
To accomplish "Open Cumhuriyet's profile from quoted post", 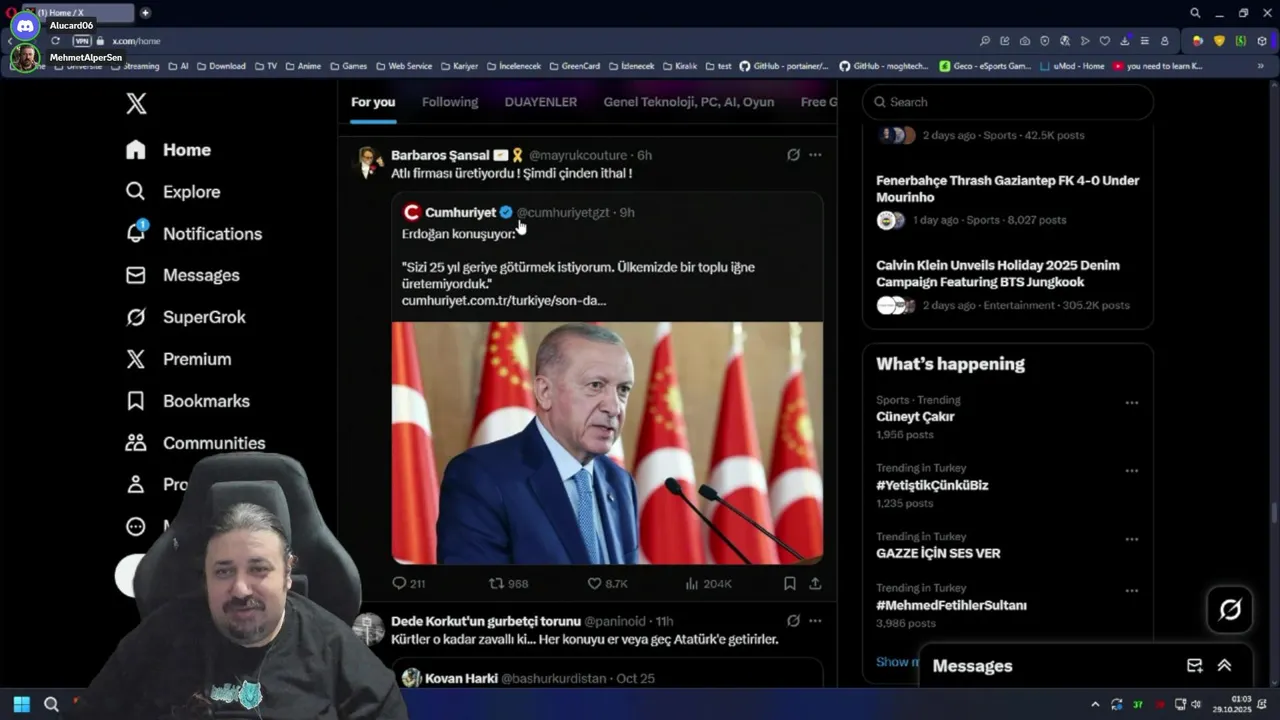I will coord(460,212).
